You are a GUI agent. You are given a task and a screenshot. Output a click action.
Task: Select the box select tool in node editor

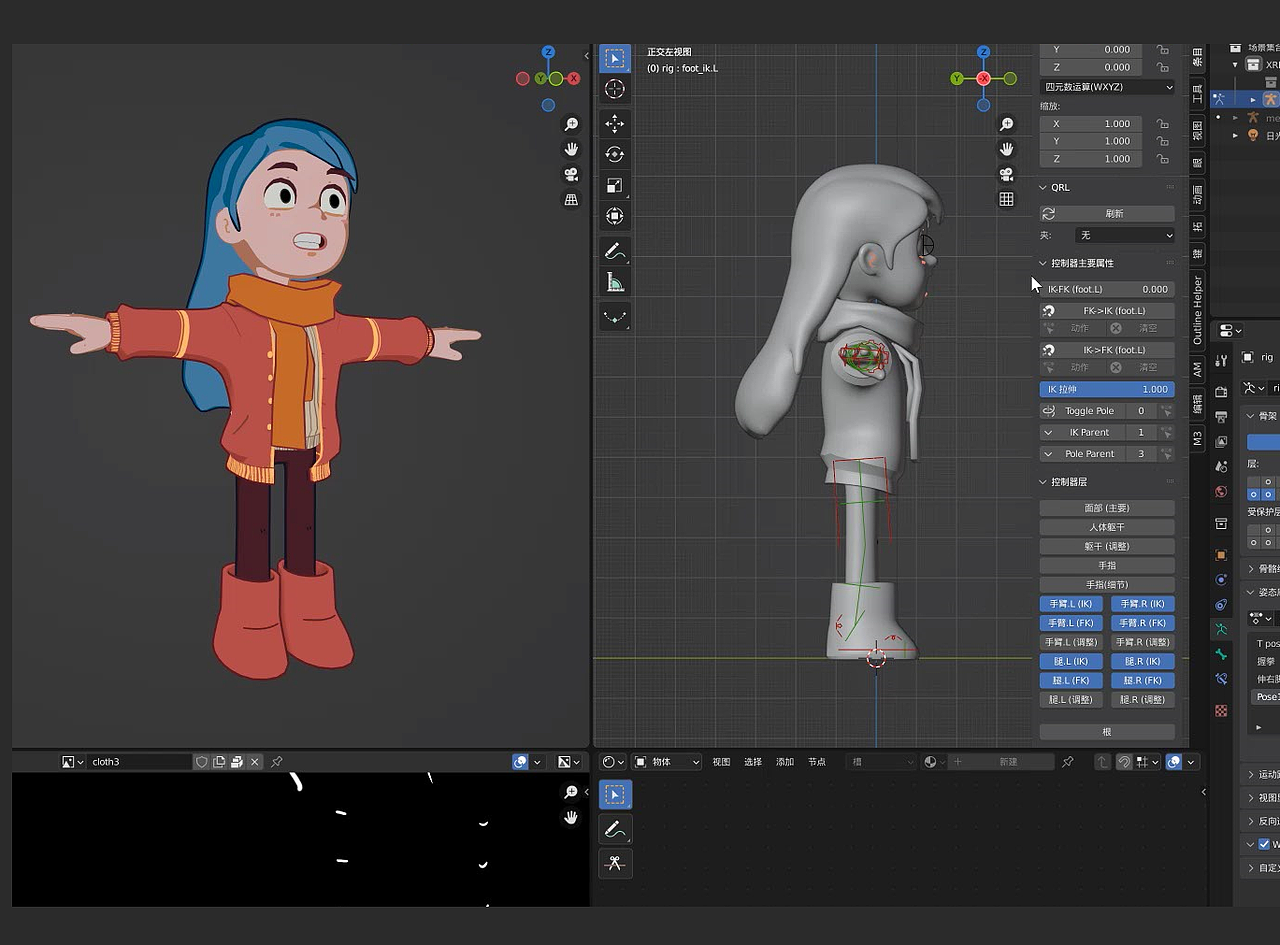click(x=615, y=794)
